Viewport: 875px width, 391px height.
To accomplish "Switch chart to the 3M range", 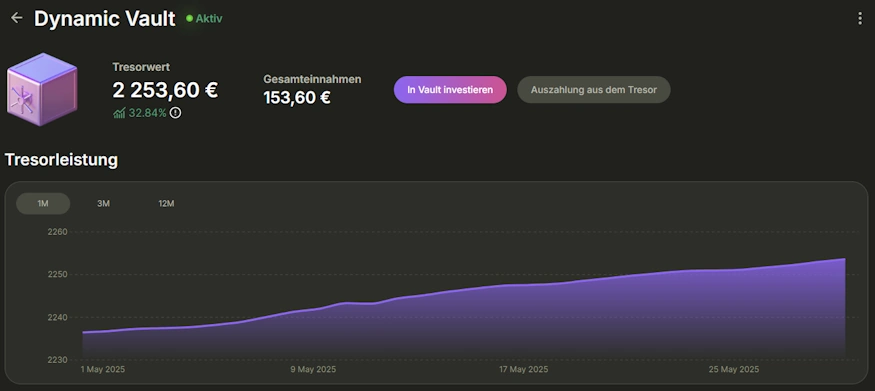I will [x=103, y=204].
